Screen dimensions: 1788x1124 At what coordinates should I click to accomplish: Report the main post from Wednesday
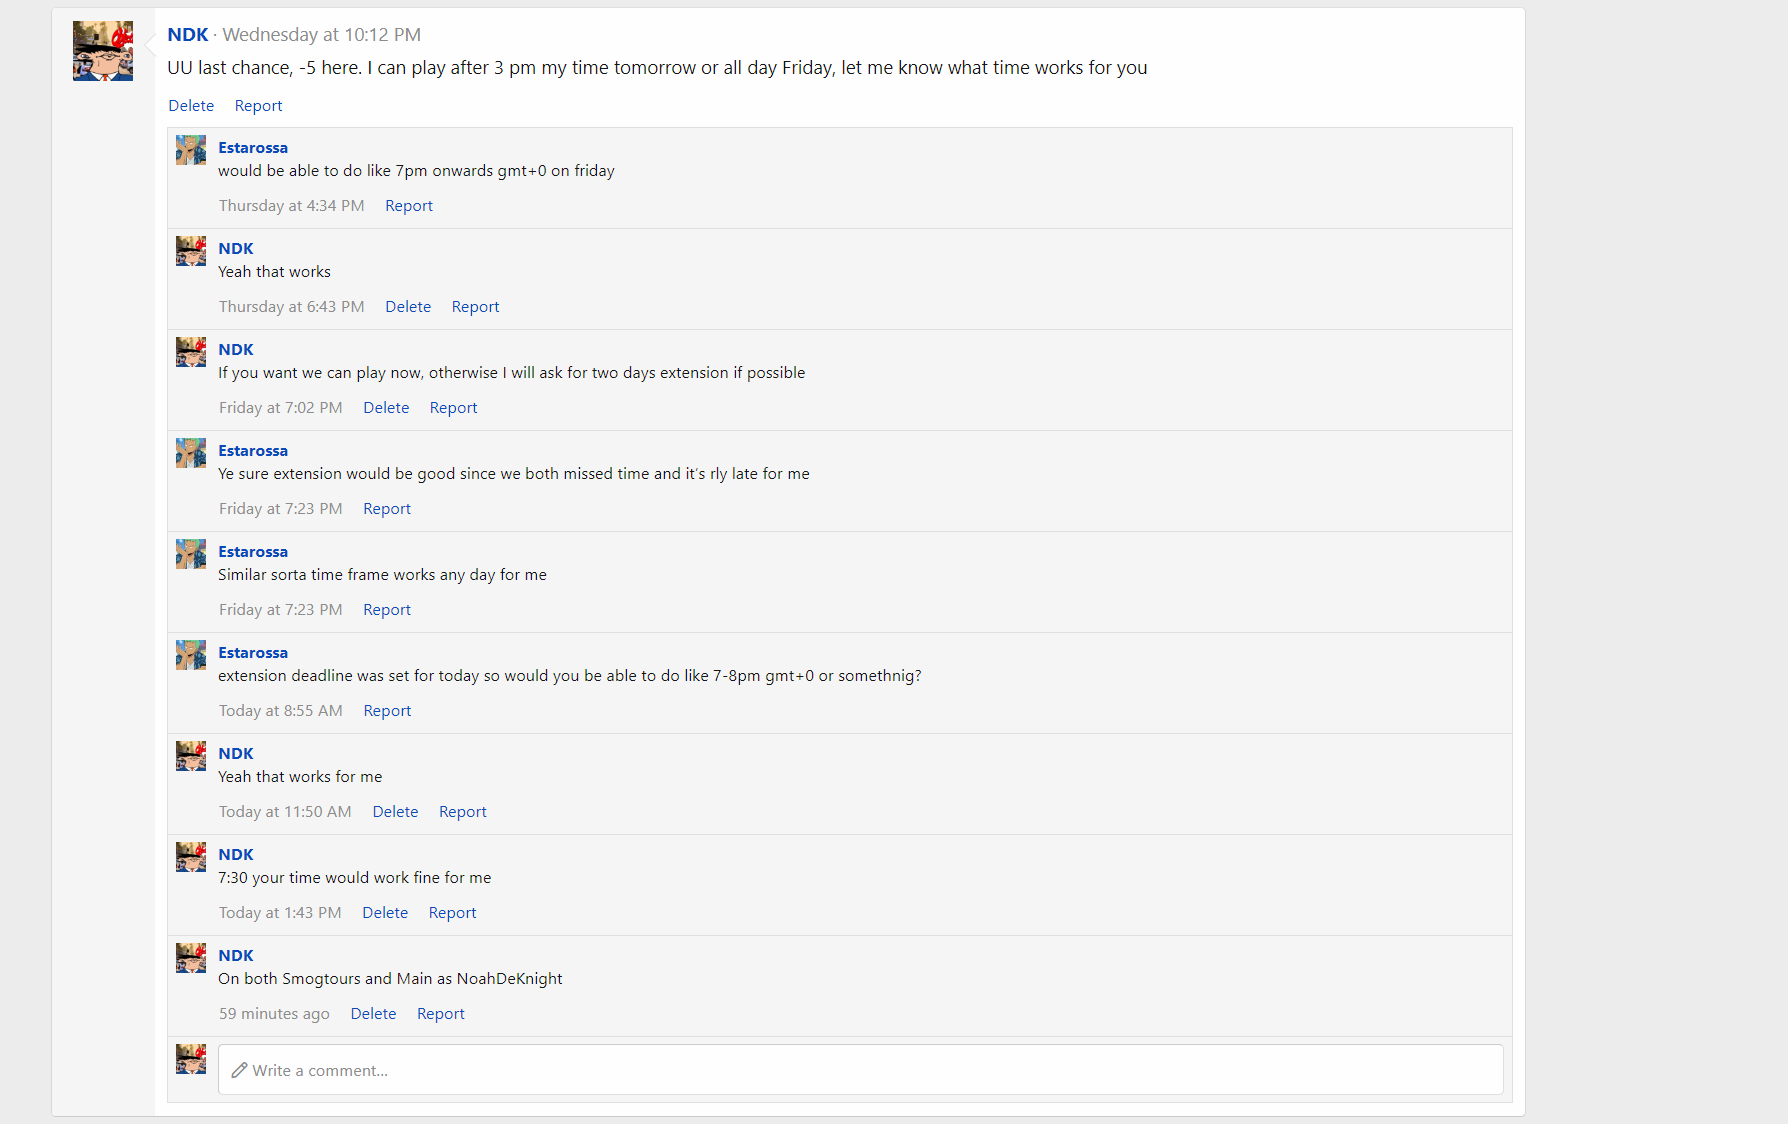click(258, 106)
